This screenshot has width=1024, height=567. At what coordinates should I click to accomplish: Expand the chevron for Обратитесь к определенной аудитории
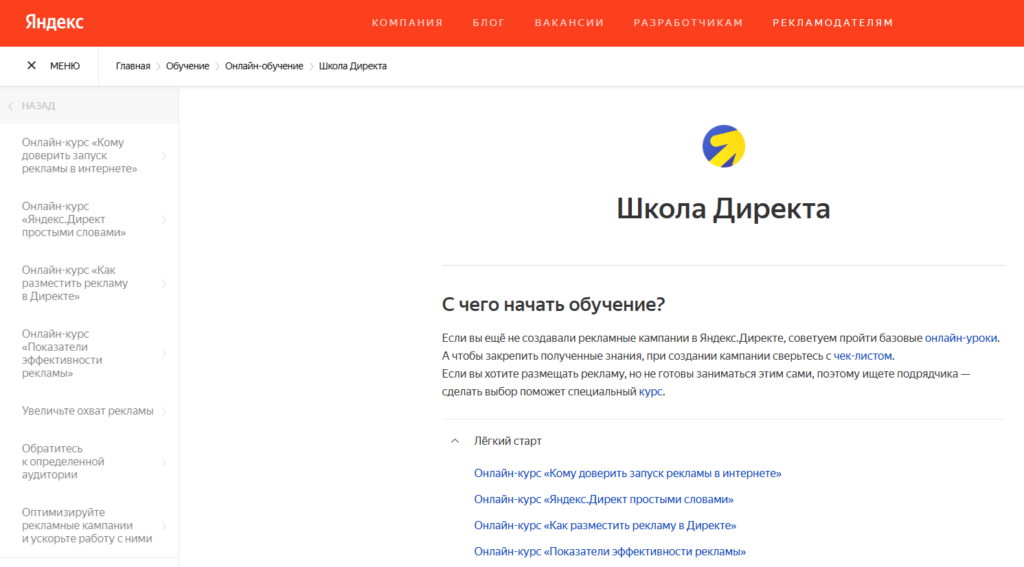pos(164,462)
